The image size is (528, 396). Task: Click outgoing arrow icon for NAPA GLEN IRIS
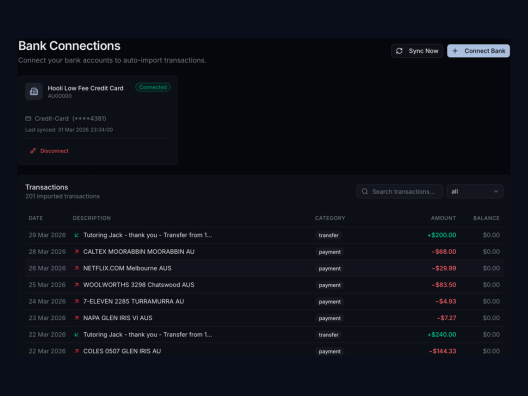pos(76,318)
